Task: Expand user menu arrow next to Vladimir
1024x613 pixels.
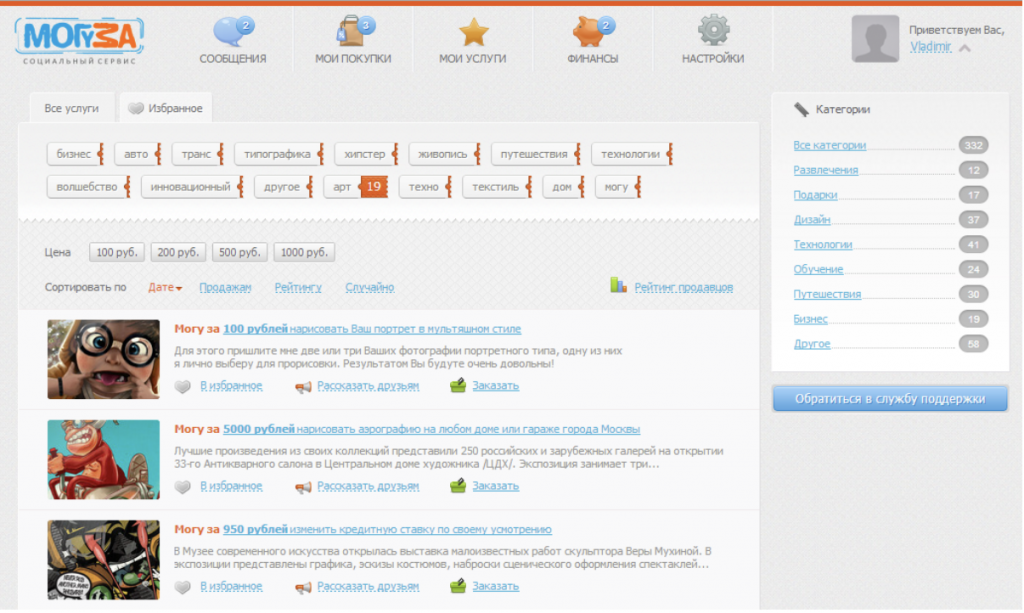Action: 964,47
